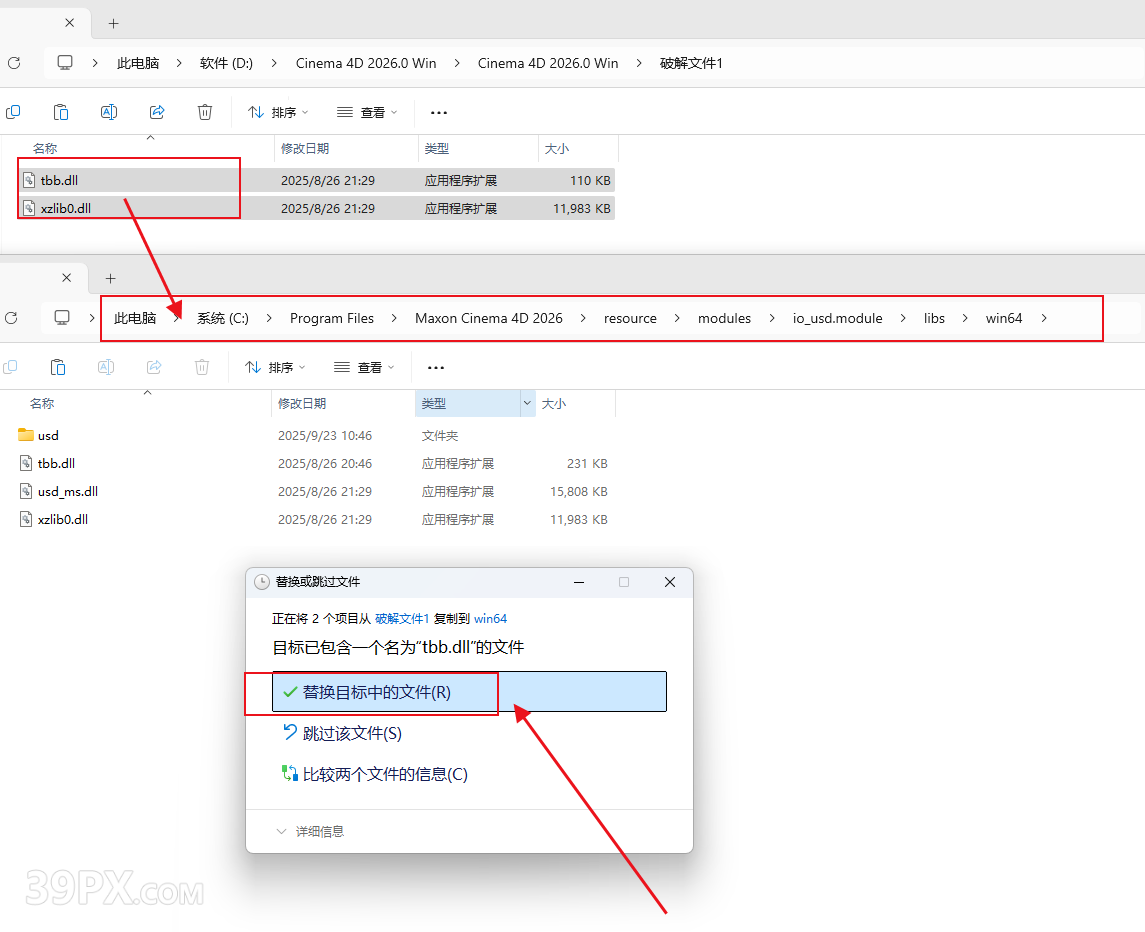Click the refresh icon in the lower window
The height and width of the screenshot is (932, 1145).
click(11, 318)
